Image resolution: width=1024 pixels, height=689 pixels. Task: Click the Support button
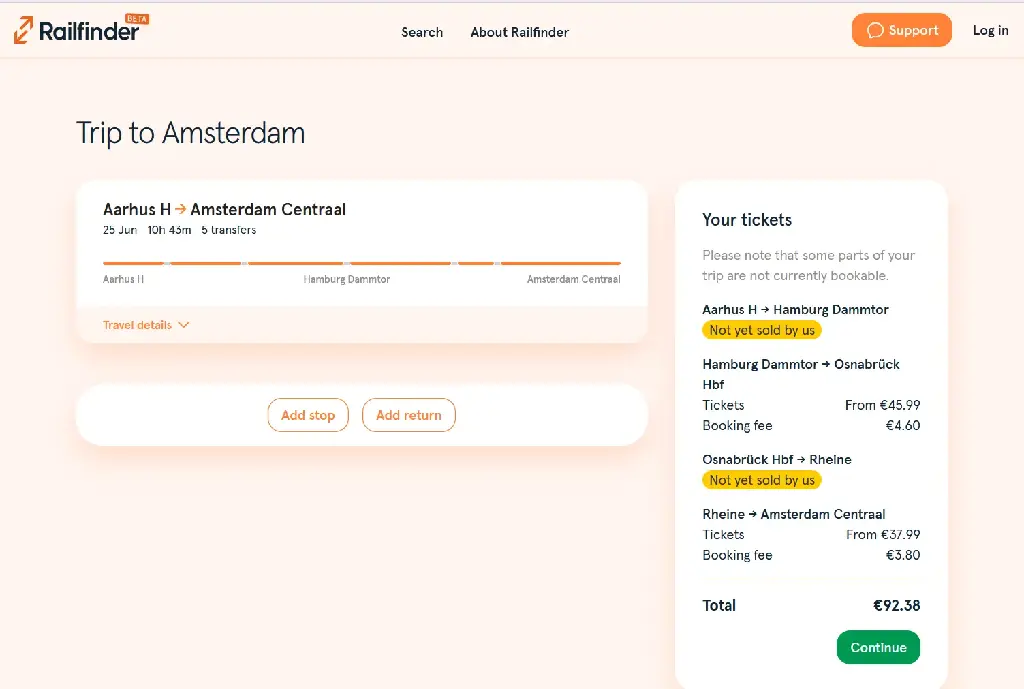coord(901,30)
